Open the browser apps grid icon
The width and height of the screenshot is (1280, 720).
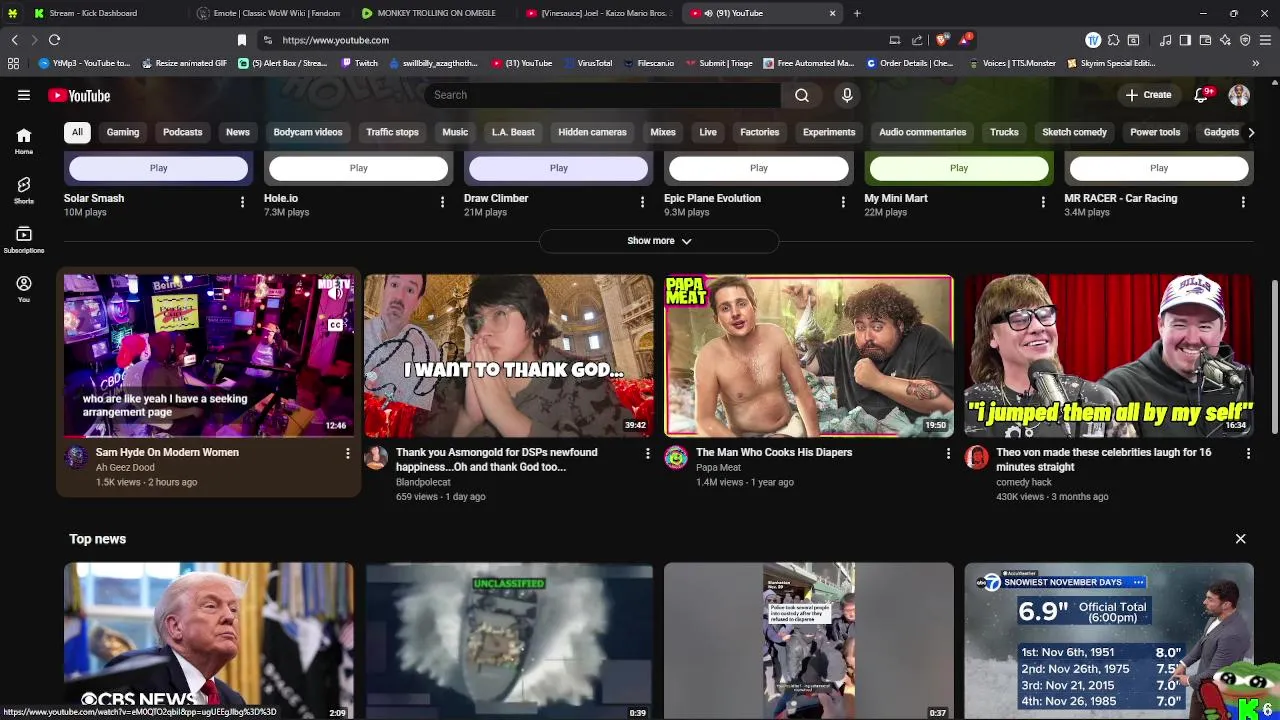pos(13,63)
